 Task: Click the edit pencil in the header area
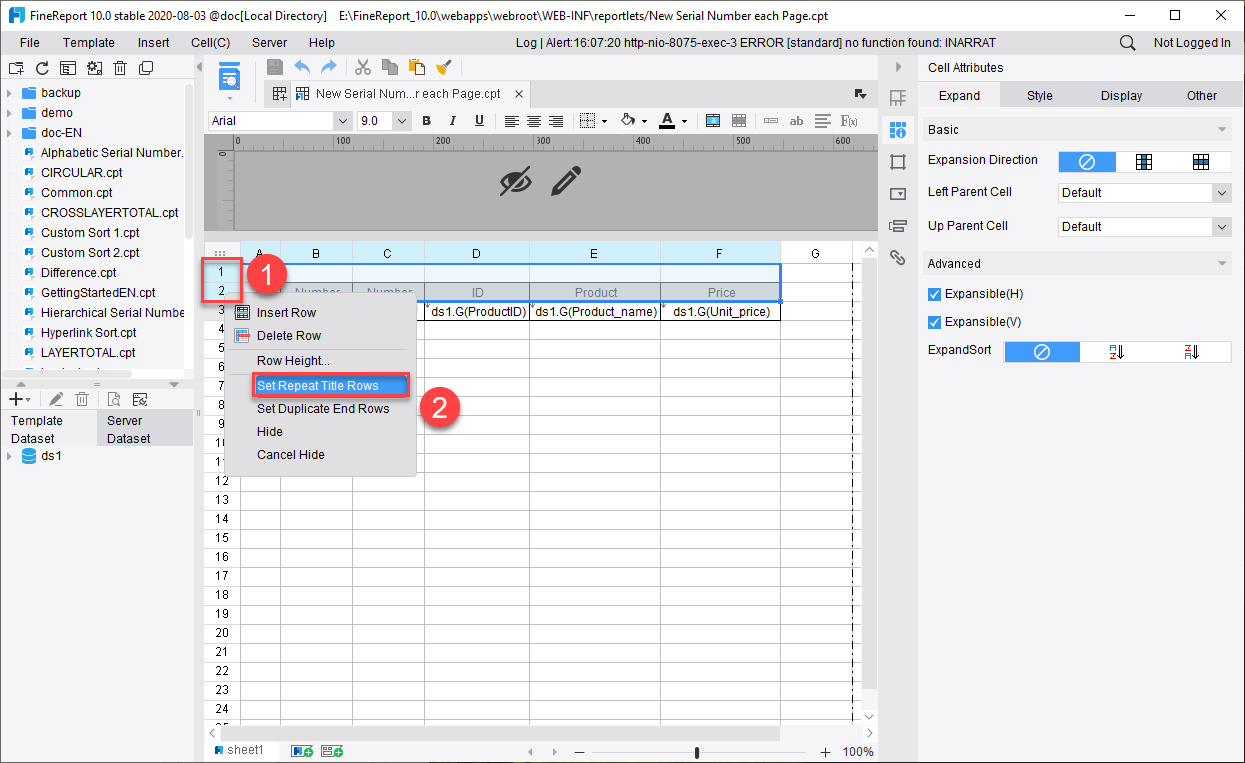coord(565,181)
